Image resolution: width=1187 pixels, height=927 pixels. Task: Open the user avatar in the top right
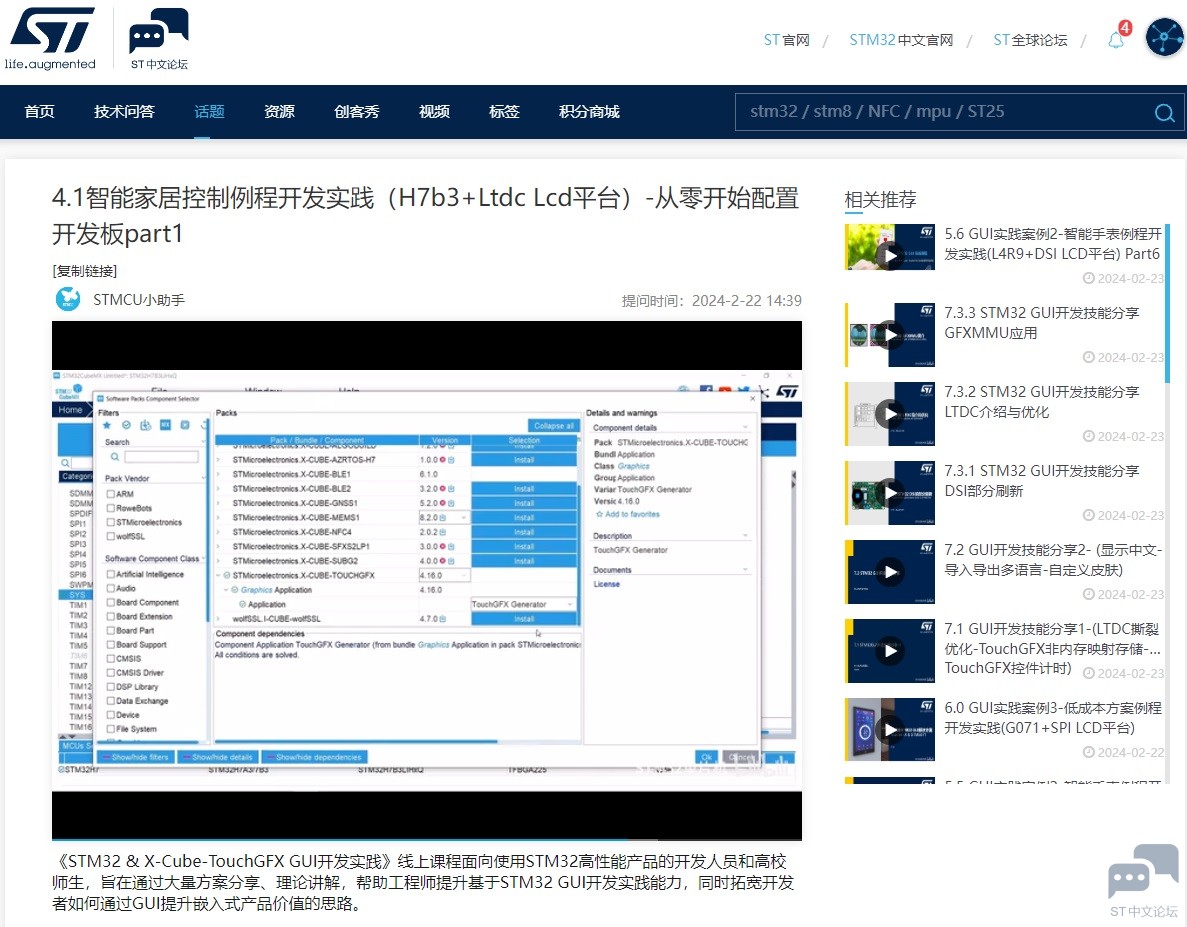point(1165,36)
